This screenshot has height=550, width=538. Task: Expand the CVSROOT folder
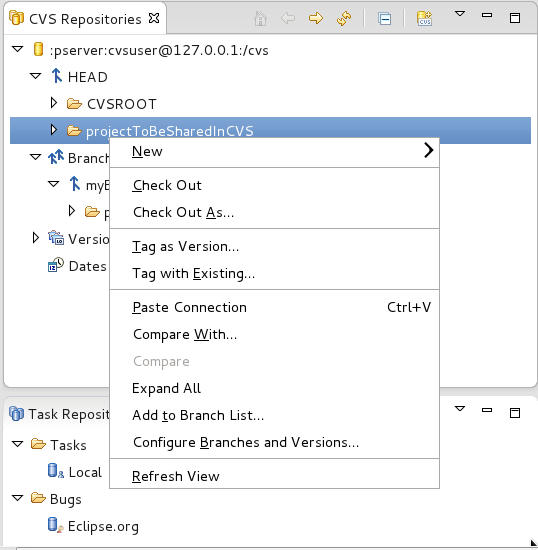coord(54,103)
